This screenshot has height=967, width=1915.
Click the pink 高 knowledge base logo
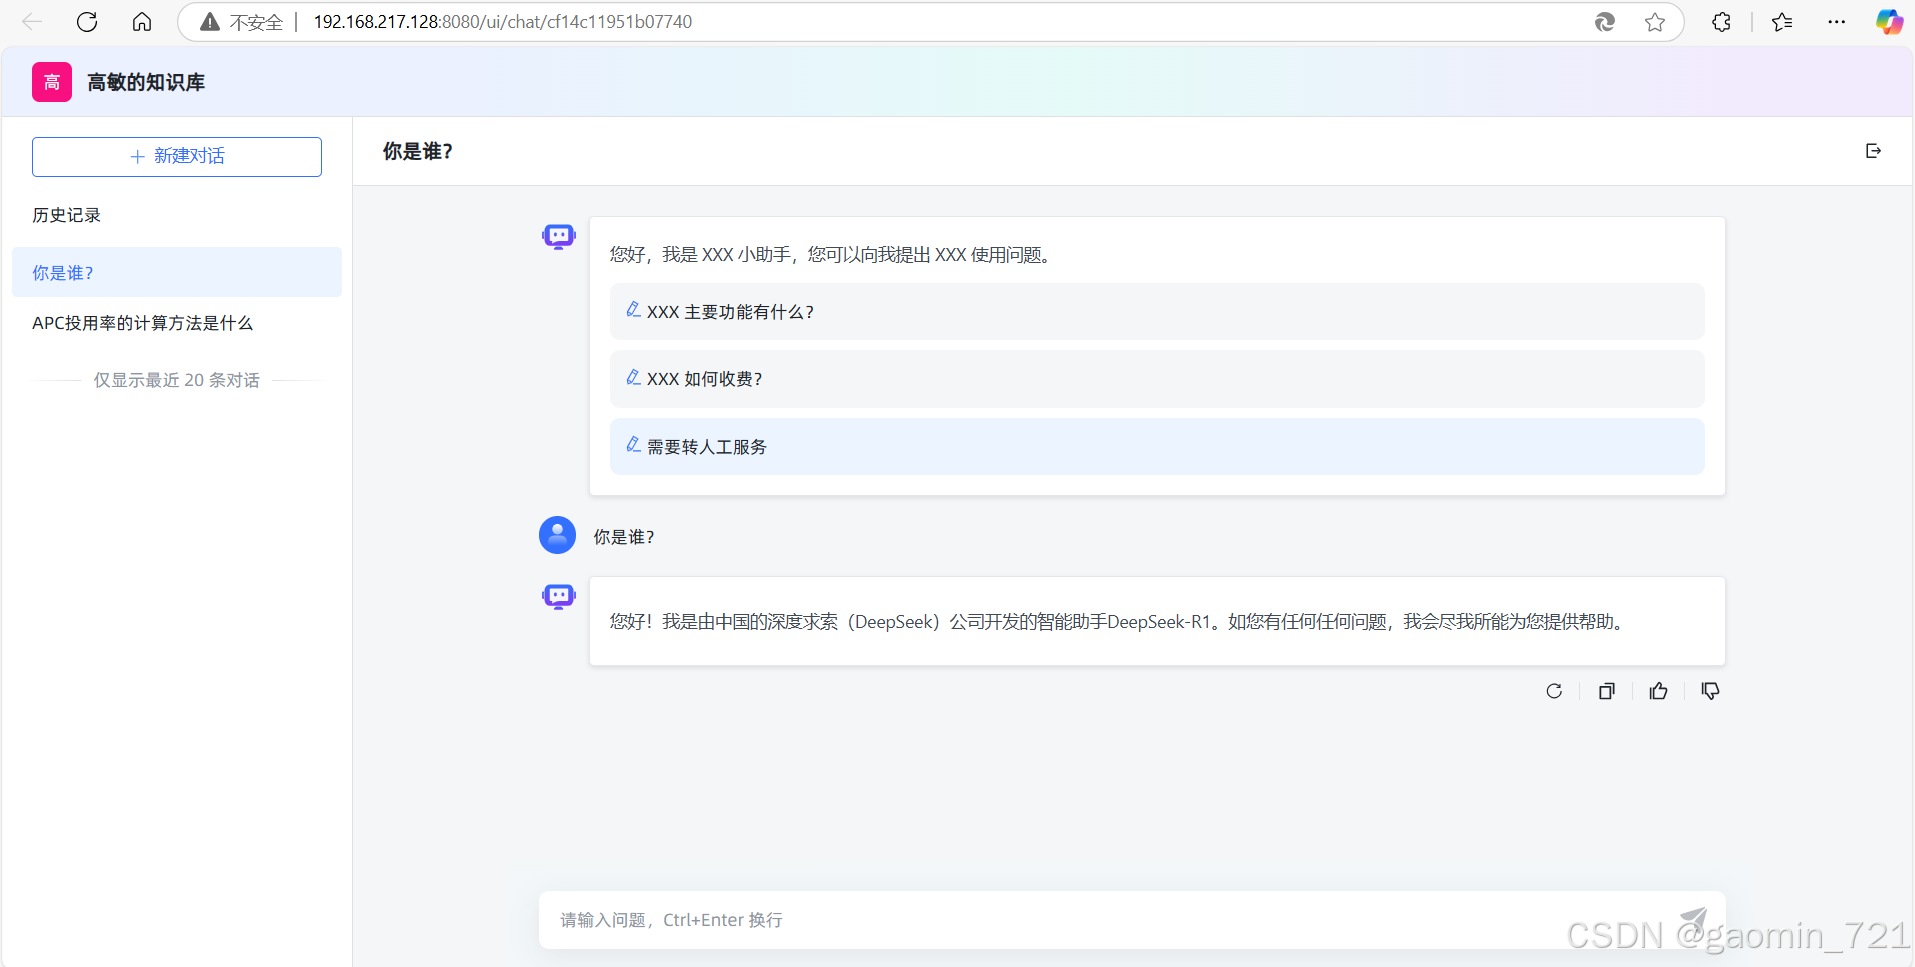click(x=52, y=82)
